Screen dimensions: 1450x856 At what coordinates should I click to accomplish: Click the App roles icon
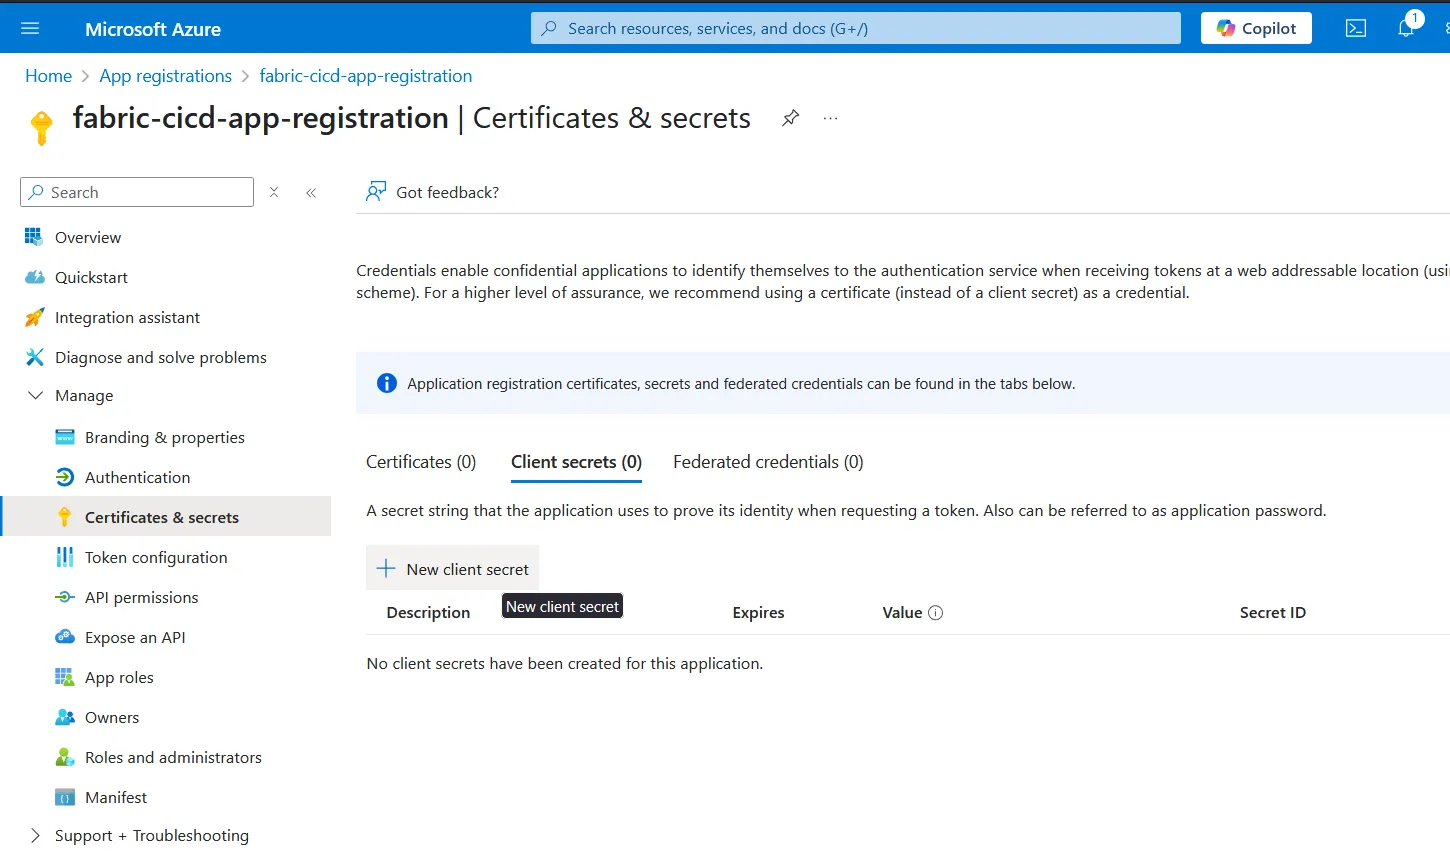tap(65, 677)
